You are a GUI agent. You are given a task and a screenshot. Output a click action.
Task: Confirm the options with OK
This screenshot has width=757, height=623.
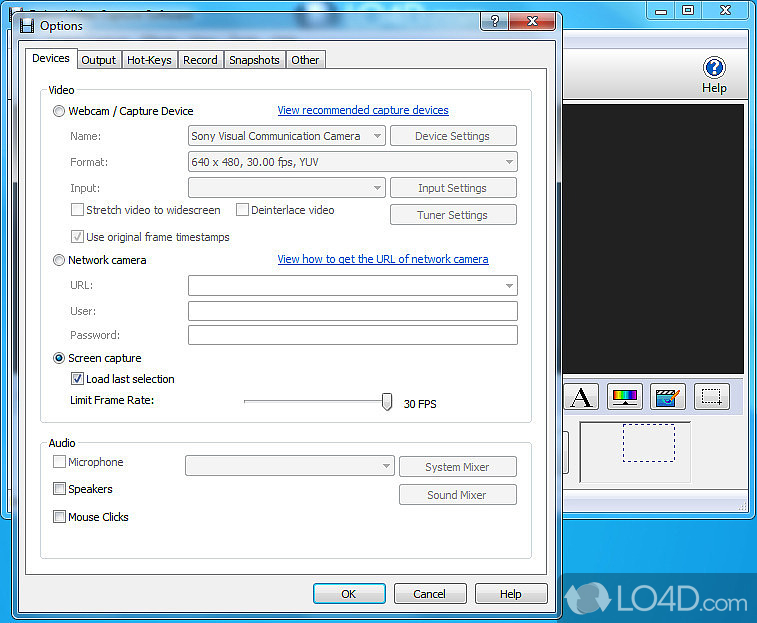point(349,594)
